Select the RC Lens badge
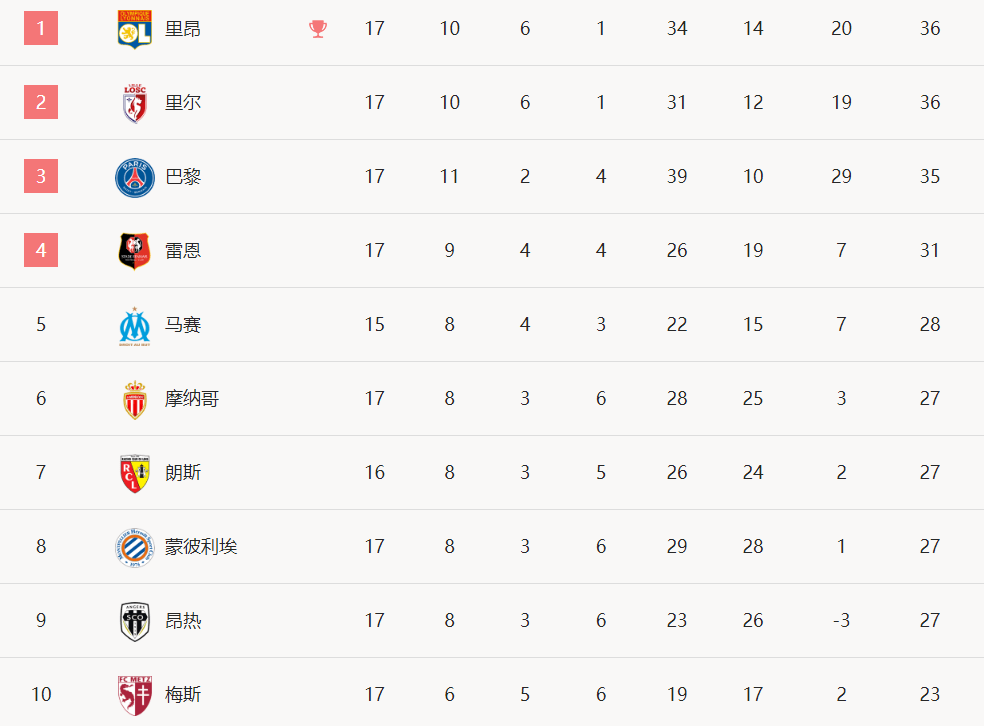The height and width of the screenshot is (726, 984). tap(135, 474)
